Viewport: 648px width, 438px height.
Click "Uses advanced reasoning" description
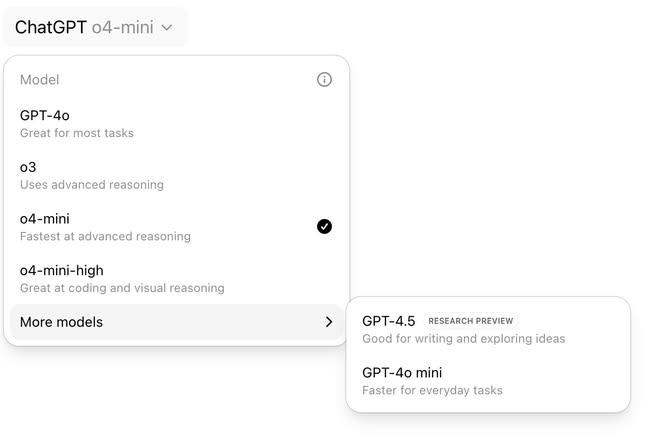click(92, 185)
